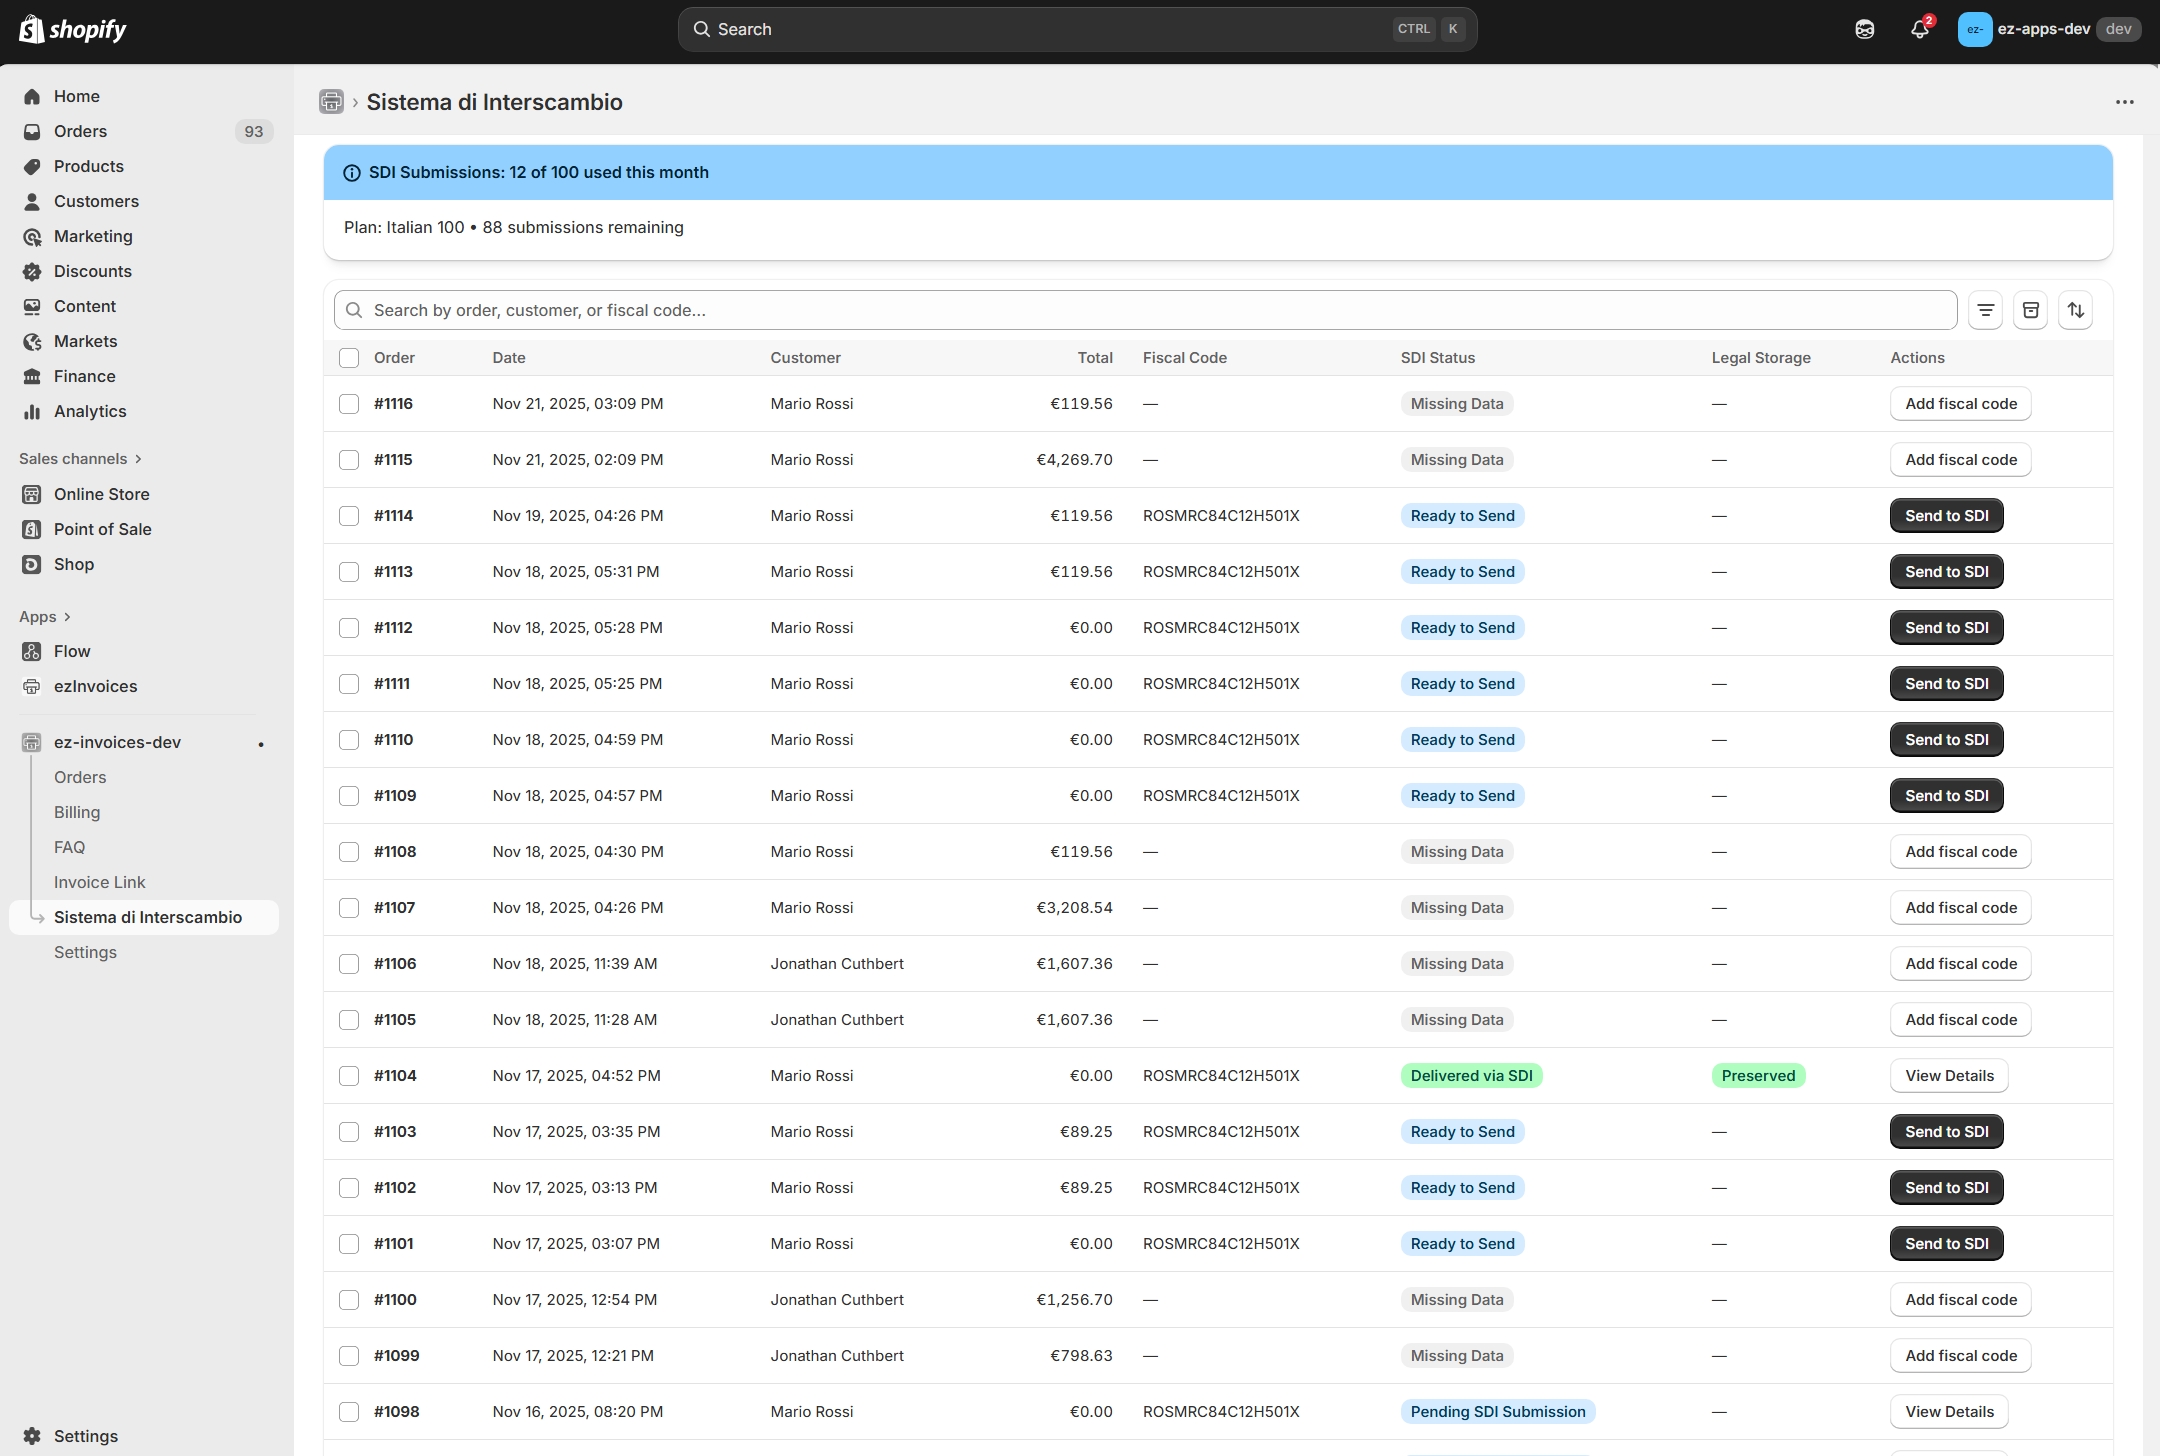Click the Point of Sale icon
This screenshot has width=2160, height=1456.
pyautogui.click(x=32, y=529)
